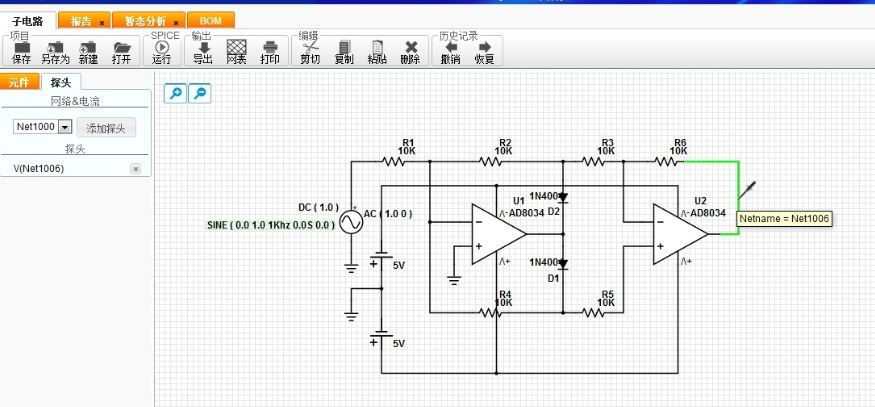
Task: Remove the V(Net1006) probe entry
Action: point(136,169)
